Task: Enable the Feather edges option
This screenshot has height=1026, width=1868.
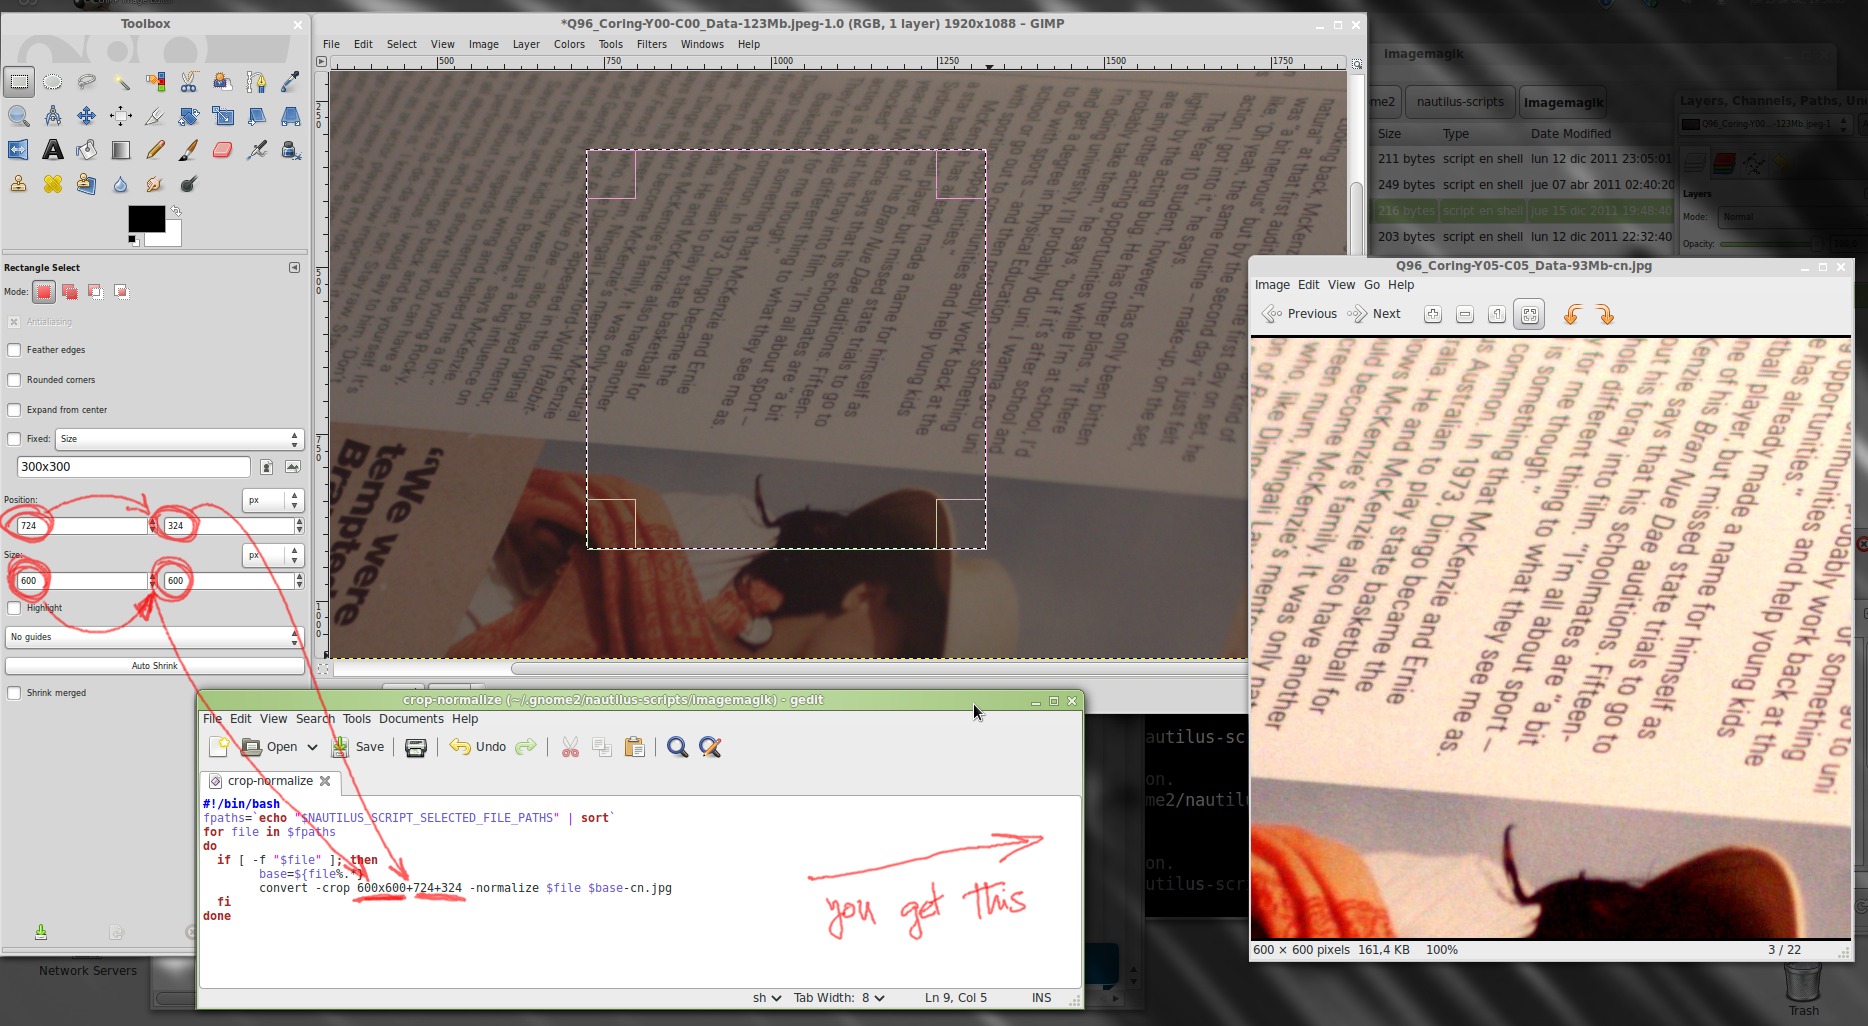Action: 15,350
